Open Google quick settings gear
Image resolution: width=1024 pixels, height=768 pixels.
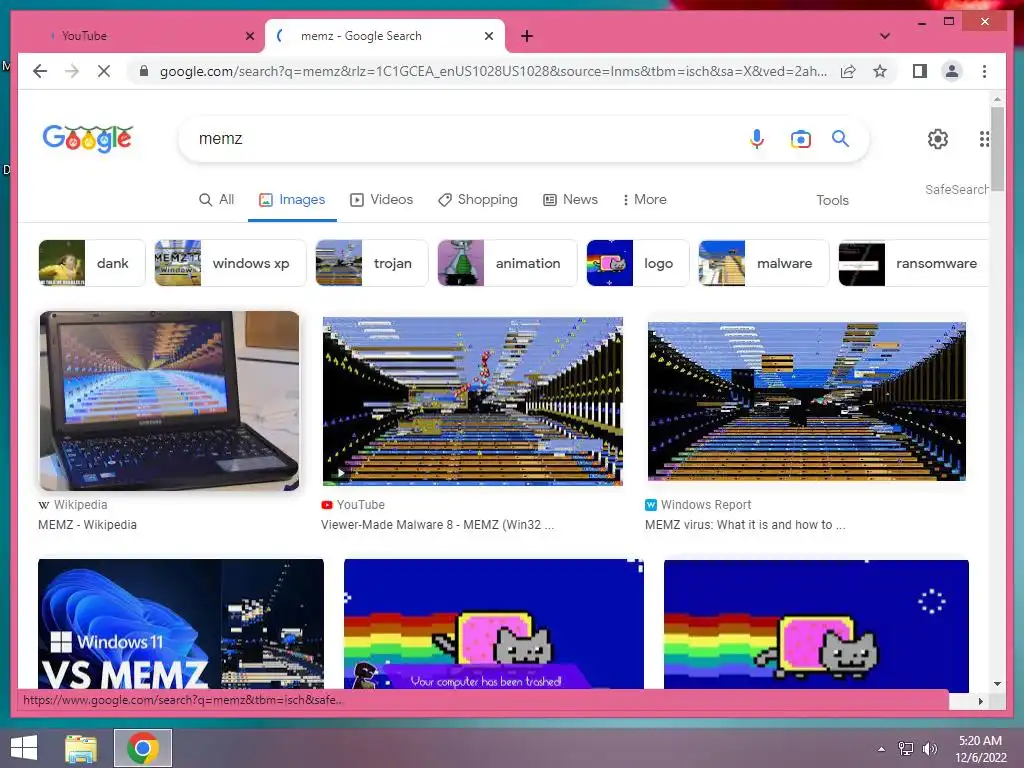(x=938, y=138)
